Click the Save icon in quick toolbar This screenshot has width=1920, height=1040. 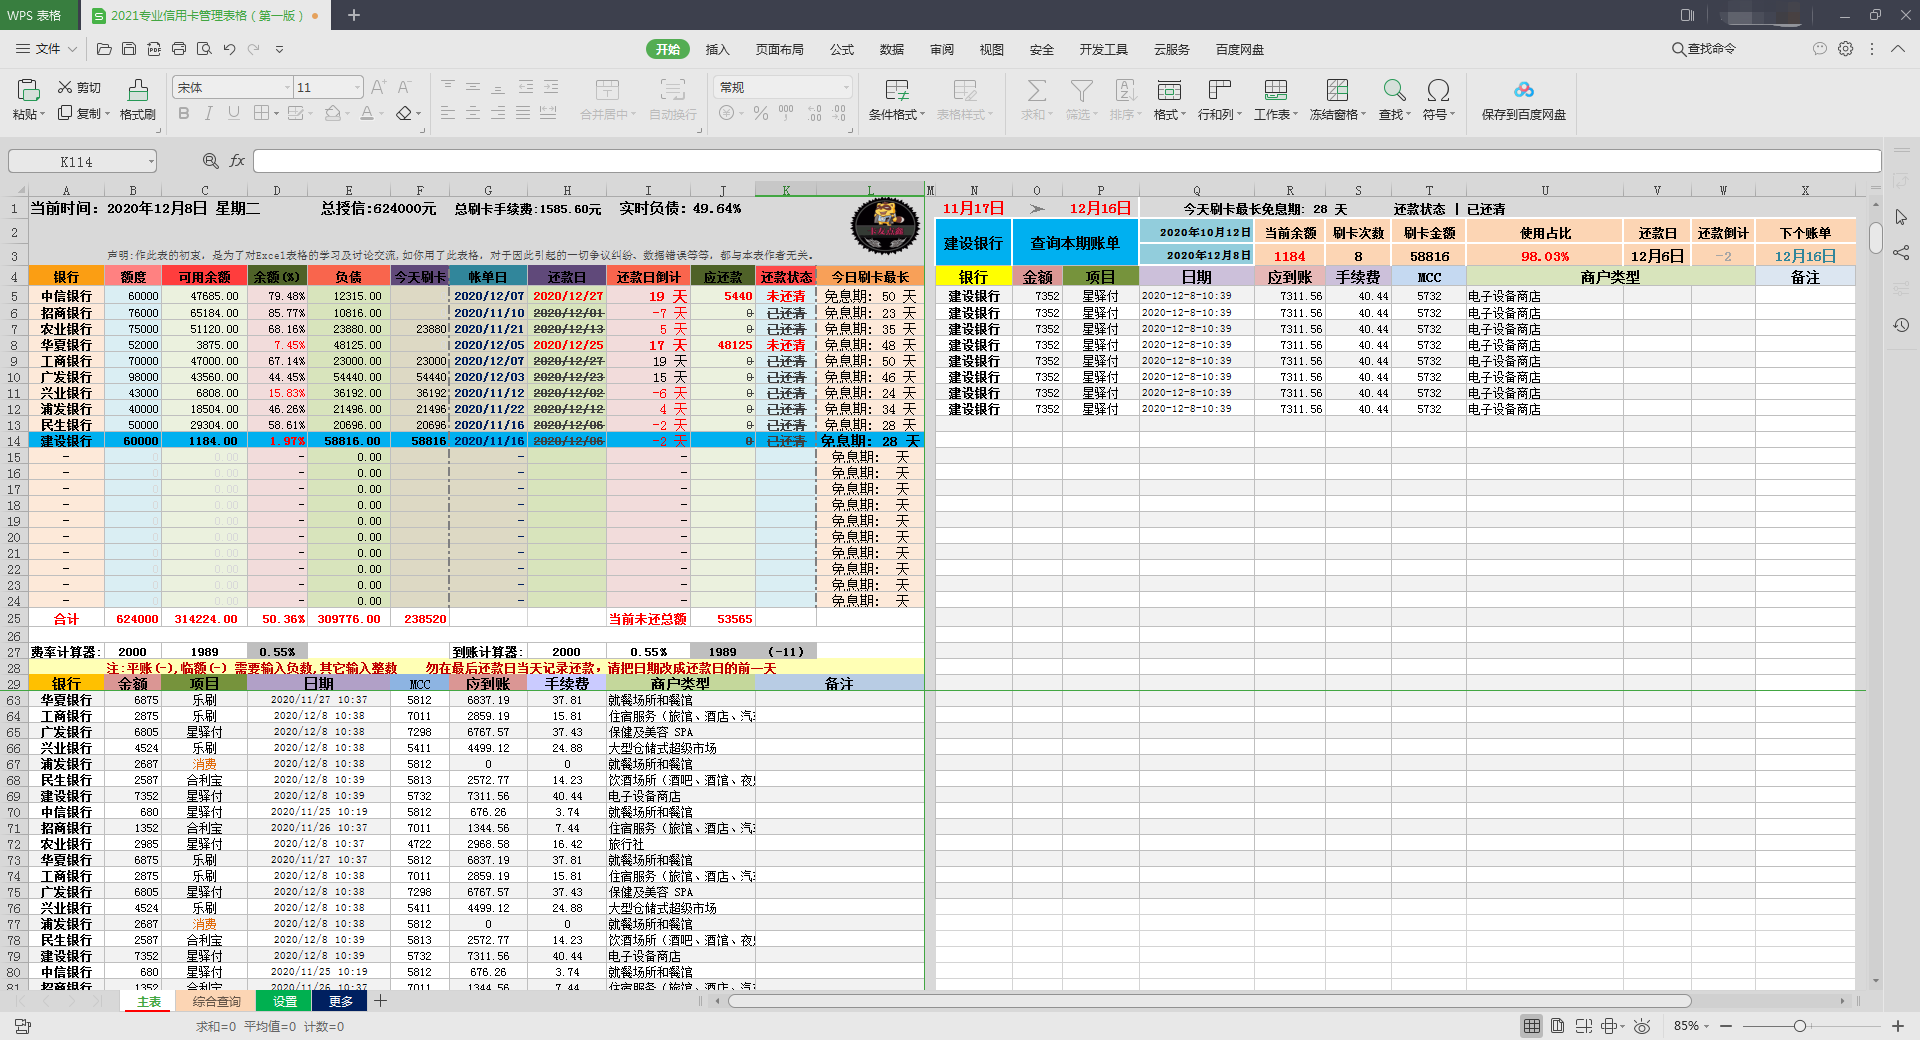click(x=129, y=49)
